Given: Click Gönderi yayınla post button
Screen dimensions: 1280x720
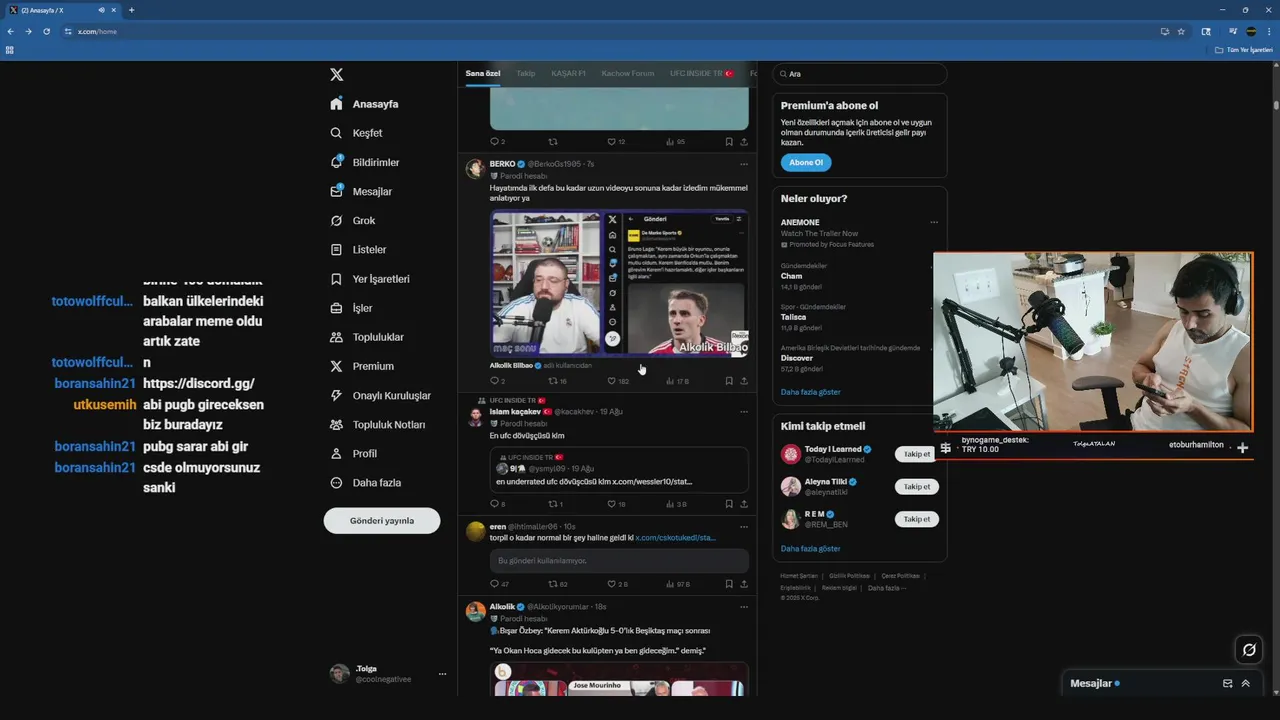Looking at the screenshot, I should [382, 520].
